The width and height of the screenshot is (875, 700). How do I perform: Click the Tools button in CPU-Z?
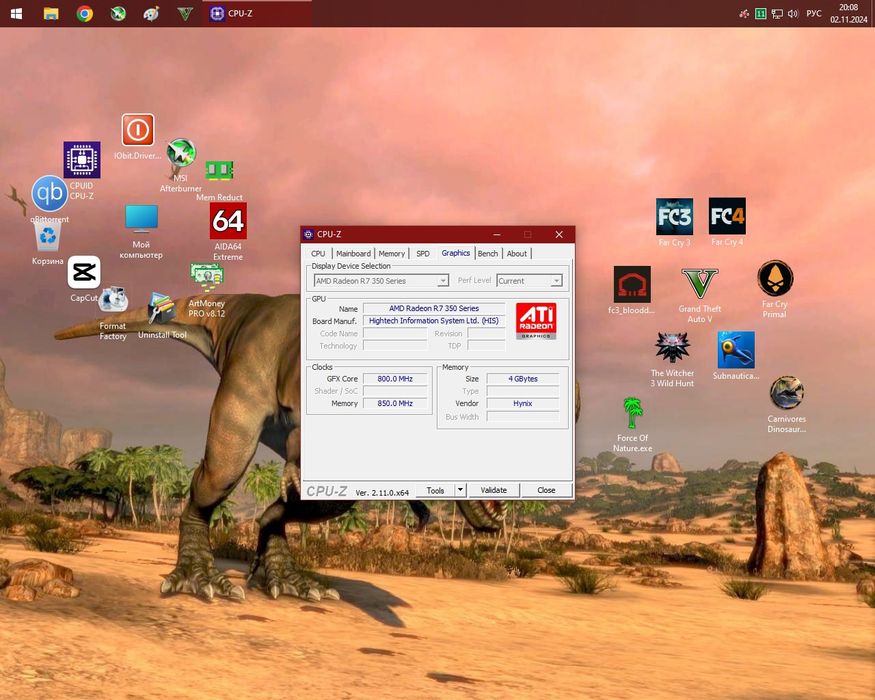pyautogui.click(x=435, y=490)
